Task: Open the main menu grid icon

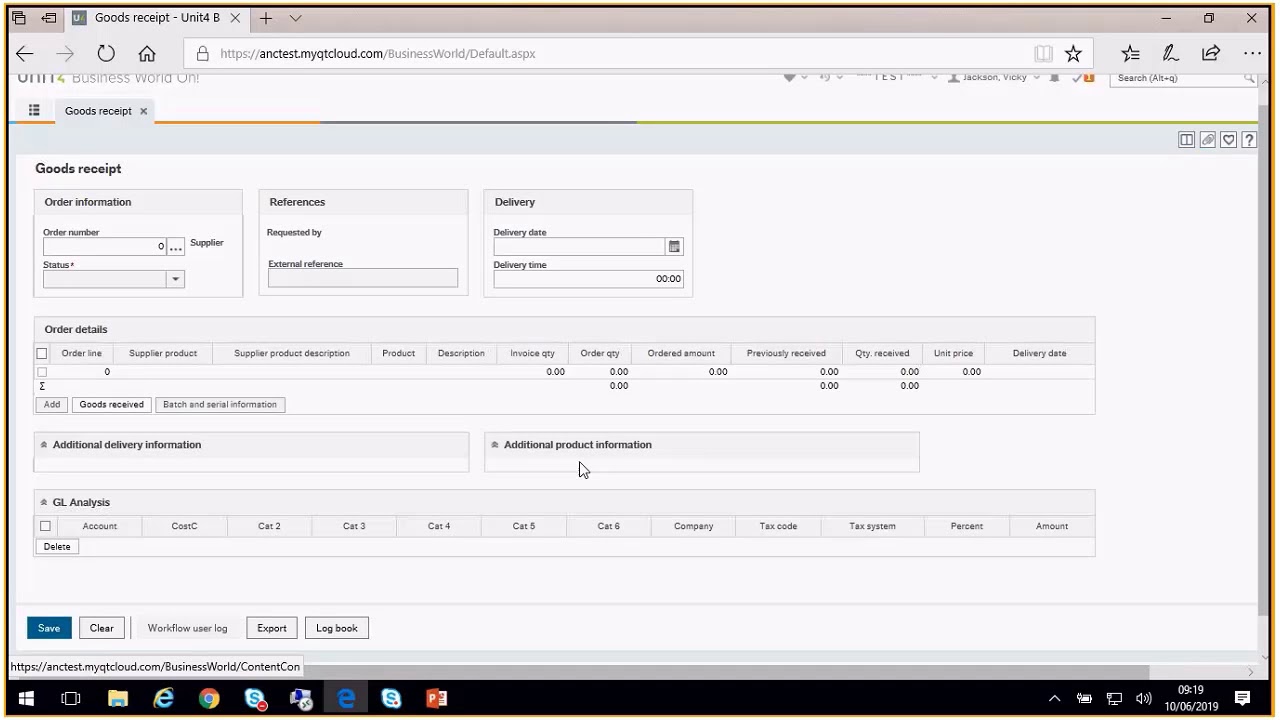Action: pyautogui.click(x=34, y=111)
